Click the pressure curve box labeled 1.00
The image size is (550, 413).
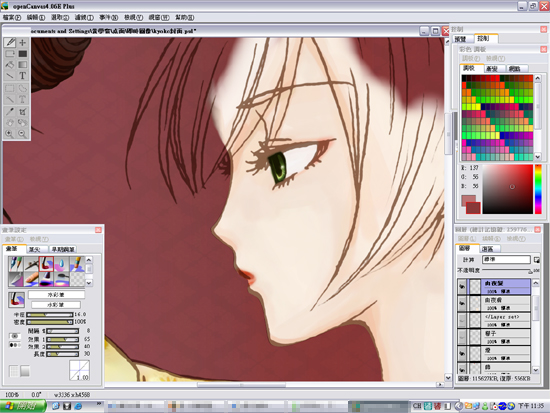(x=80, y=370)
